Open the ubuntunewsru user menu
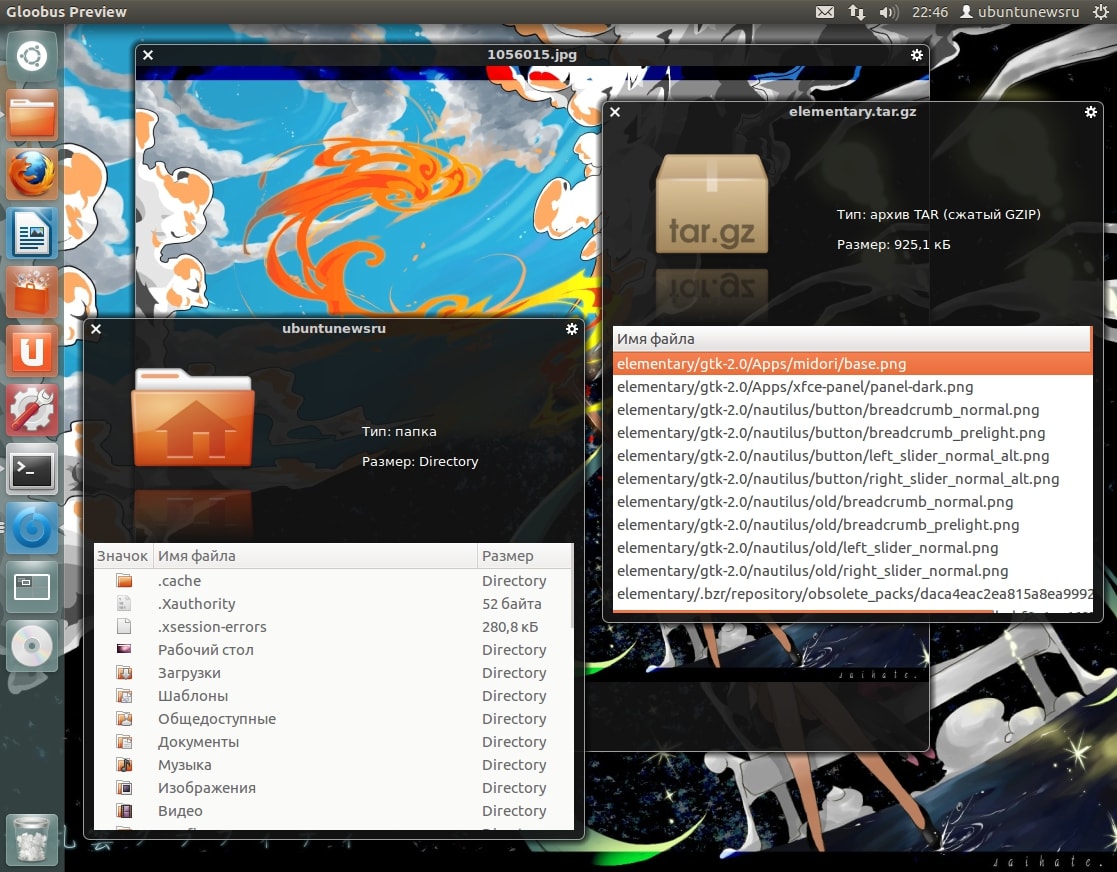 point(1020,12)
